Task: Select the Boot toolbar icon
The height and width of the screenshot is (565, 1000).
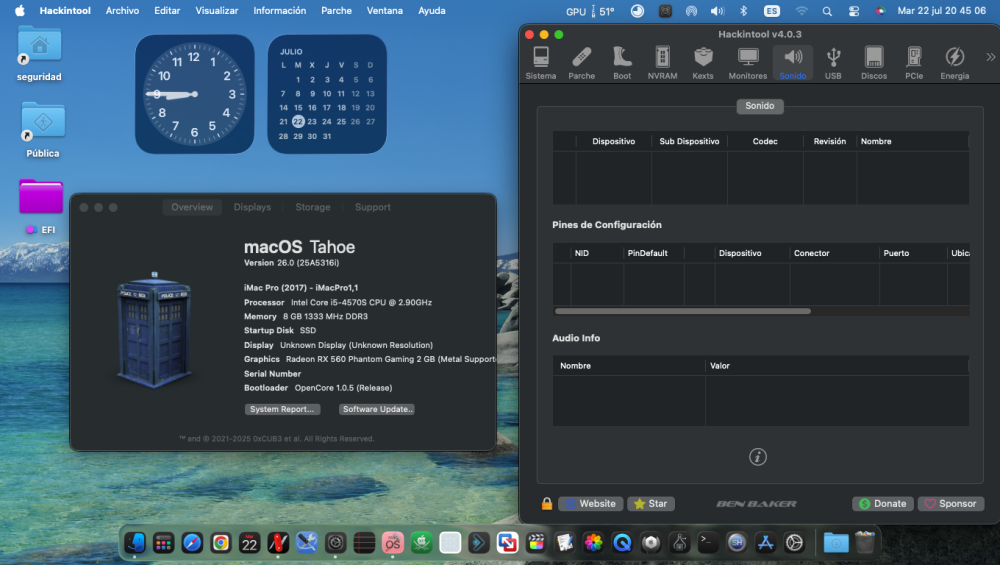Action: coord(622,62)
